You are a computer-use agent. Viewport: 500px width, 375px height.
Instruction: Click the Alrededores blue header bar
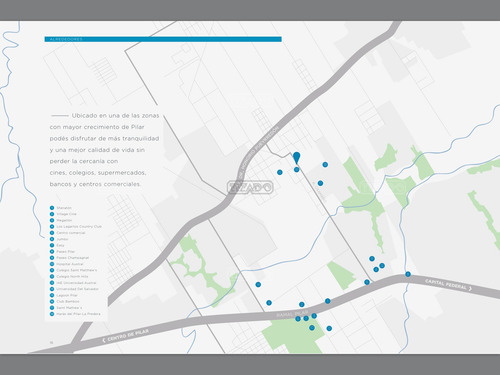pos(163,39)
